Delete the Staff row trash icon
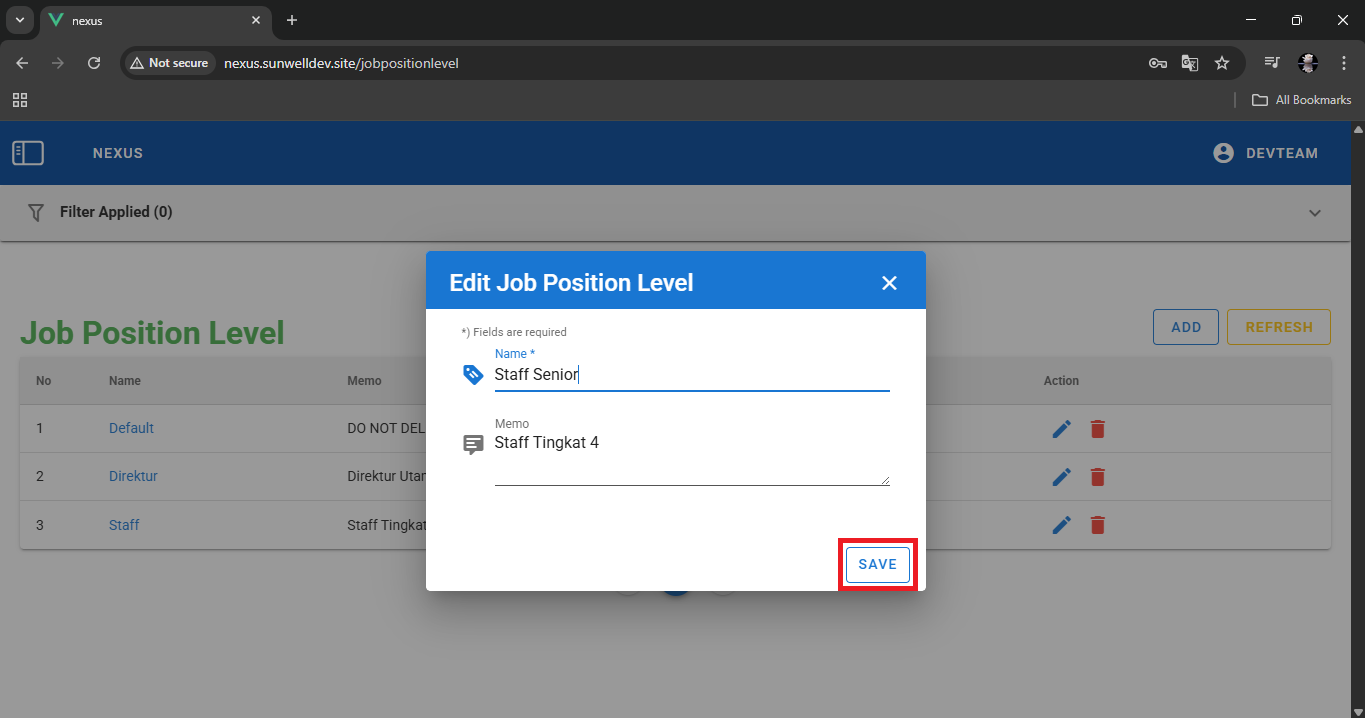The image size is (1365, 718). pos(1098,525)
